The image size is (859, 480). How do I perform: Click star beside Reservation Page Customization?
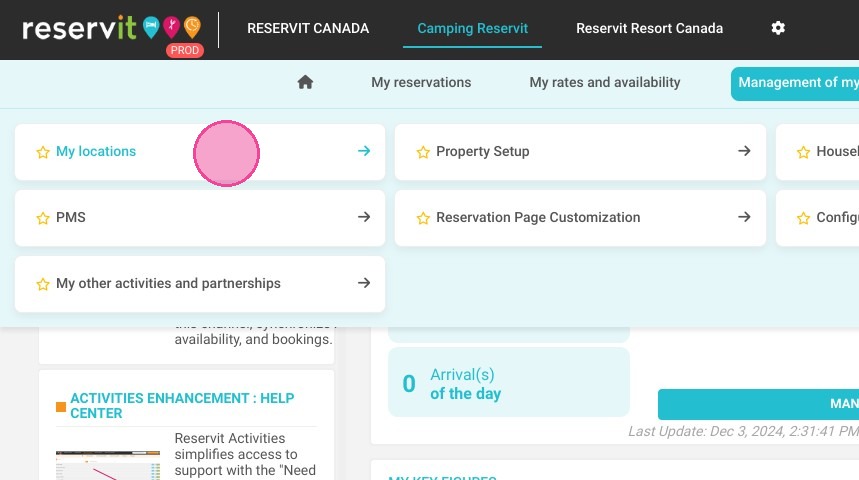(x=423, y=218)
